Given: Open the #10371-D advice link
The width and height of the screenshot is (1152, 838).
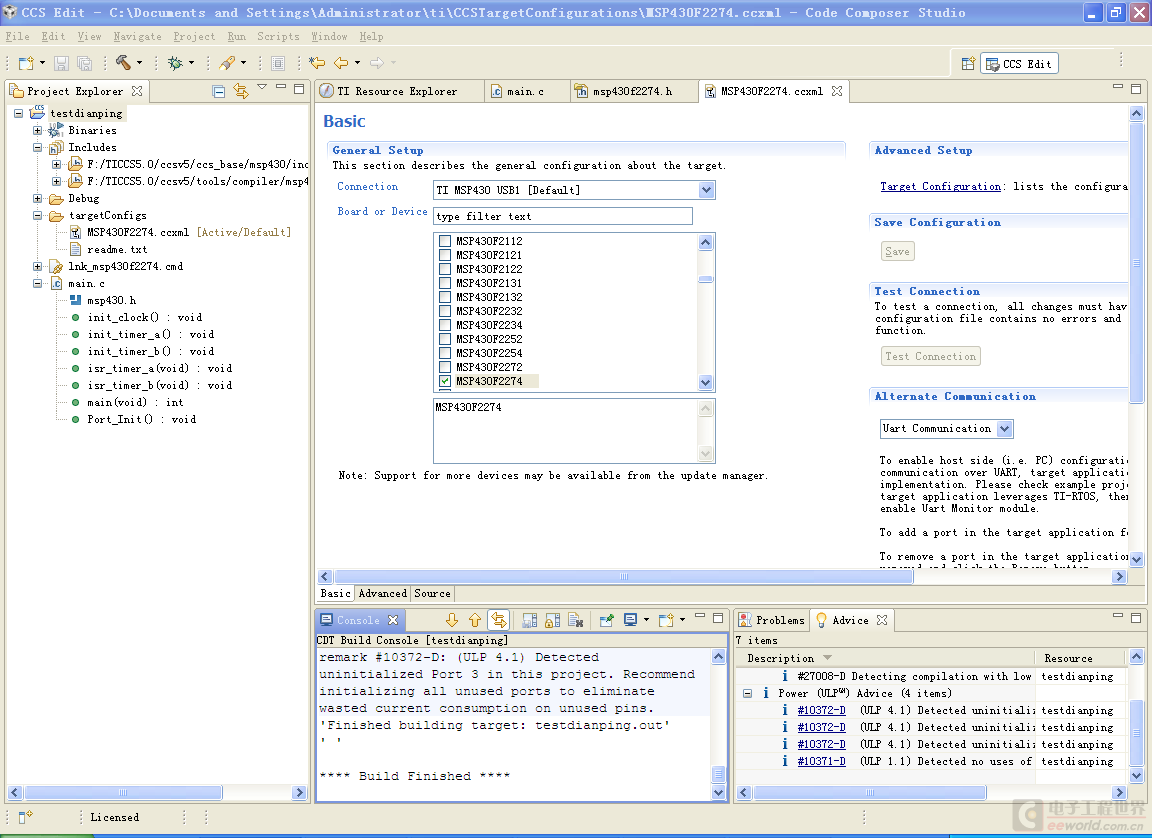Looking at the screenshot, I should [x=821, y=762].
